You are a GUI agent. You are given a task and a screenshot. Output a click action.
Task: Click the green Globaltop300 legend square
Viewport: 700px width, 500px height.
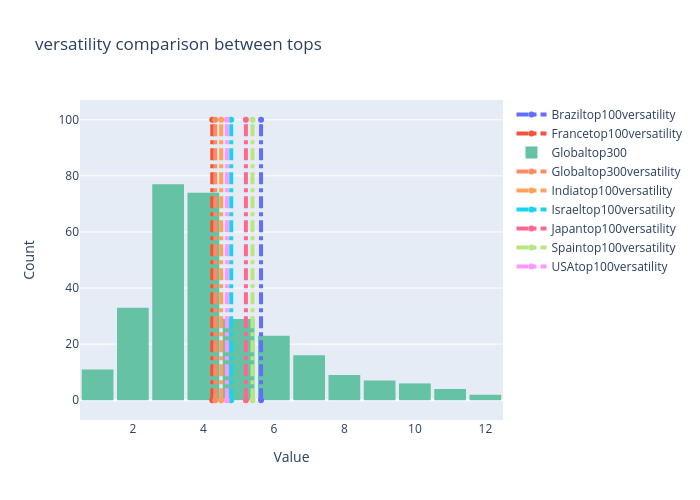(531, 153)
